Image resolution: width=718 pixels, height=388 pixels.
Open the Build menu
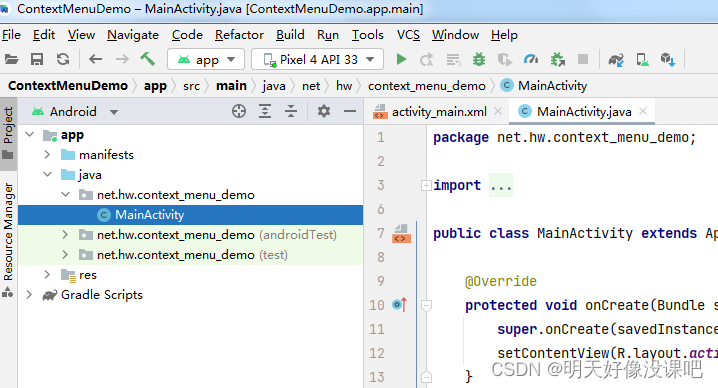click(x=290, y=35)
